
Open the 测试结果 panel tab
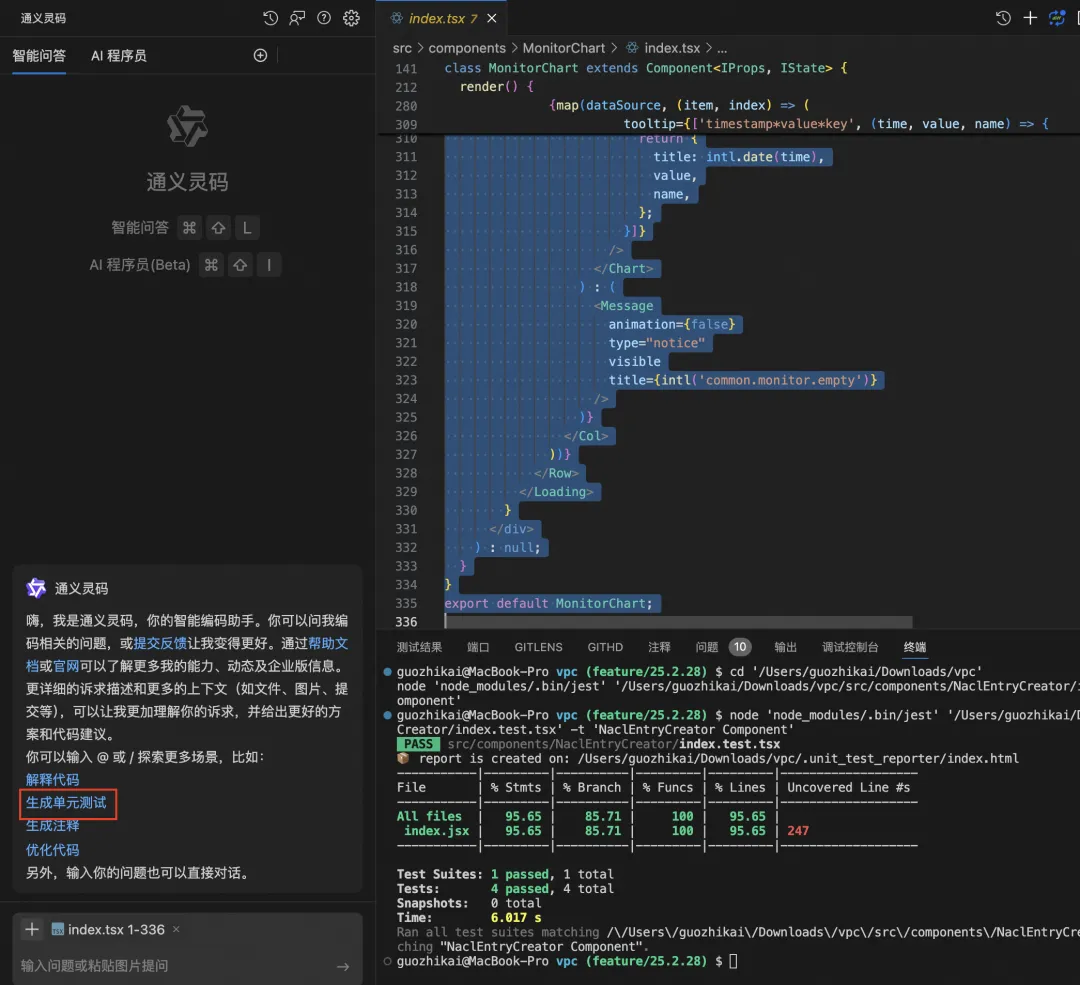[x=419, y=647]
